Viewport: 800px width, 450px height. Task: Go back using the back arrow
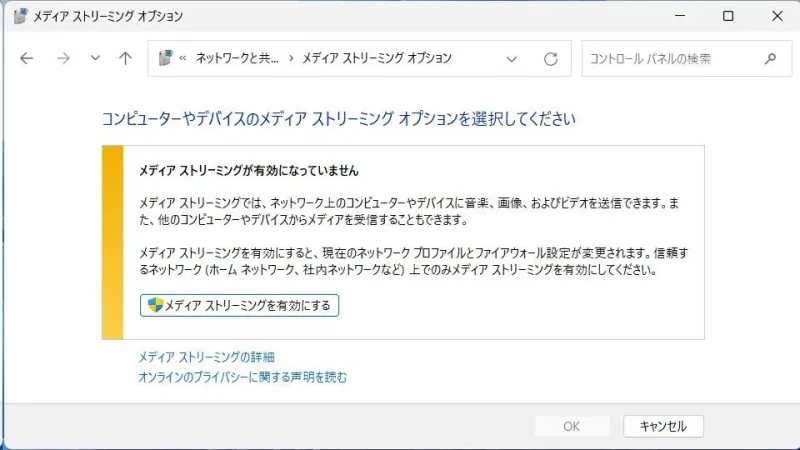click(27, 58)
